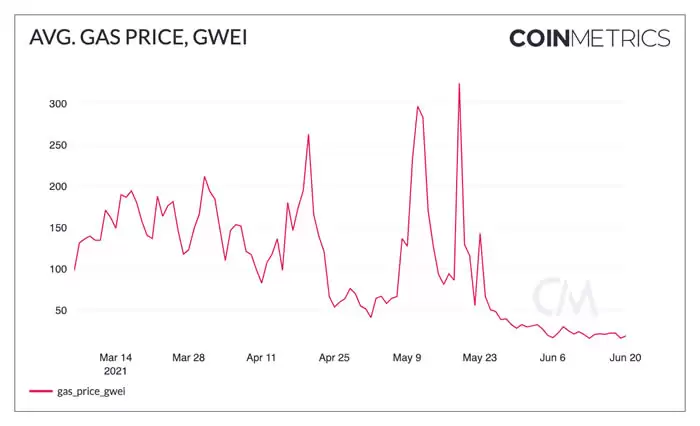This screenshot has height=426, width=700.
Task: Click the 2021 year label
Action: (116, 370)
